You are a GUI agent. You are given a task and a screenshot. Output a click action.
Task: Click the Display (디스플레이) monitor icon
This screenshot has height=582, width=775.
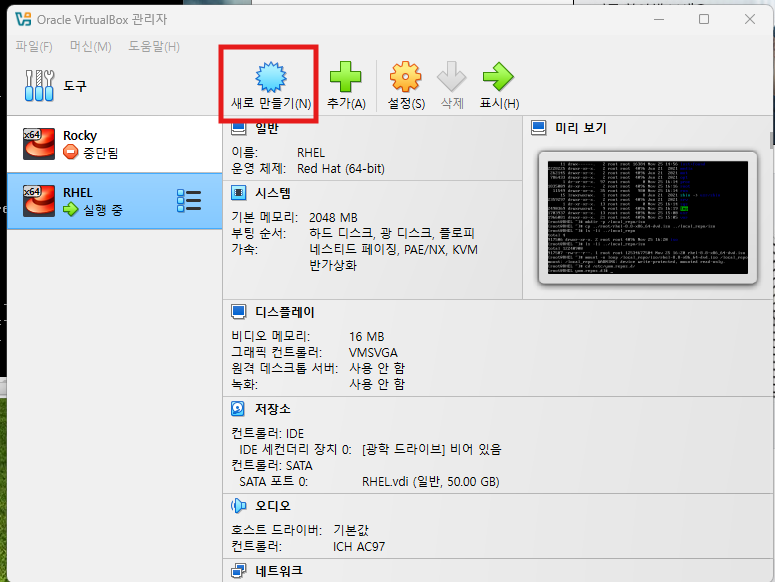pos(239,312)
